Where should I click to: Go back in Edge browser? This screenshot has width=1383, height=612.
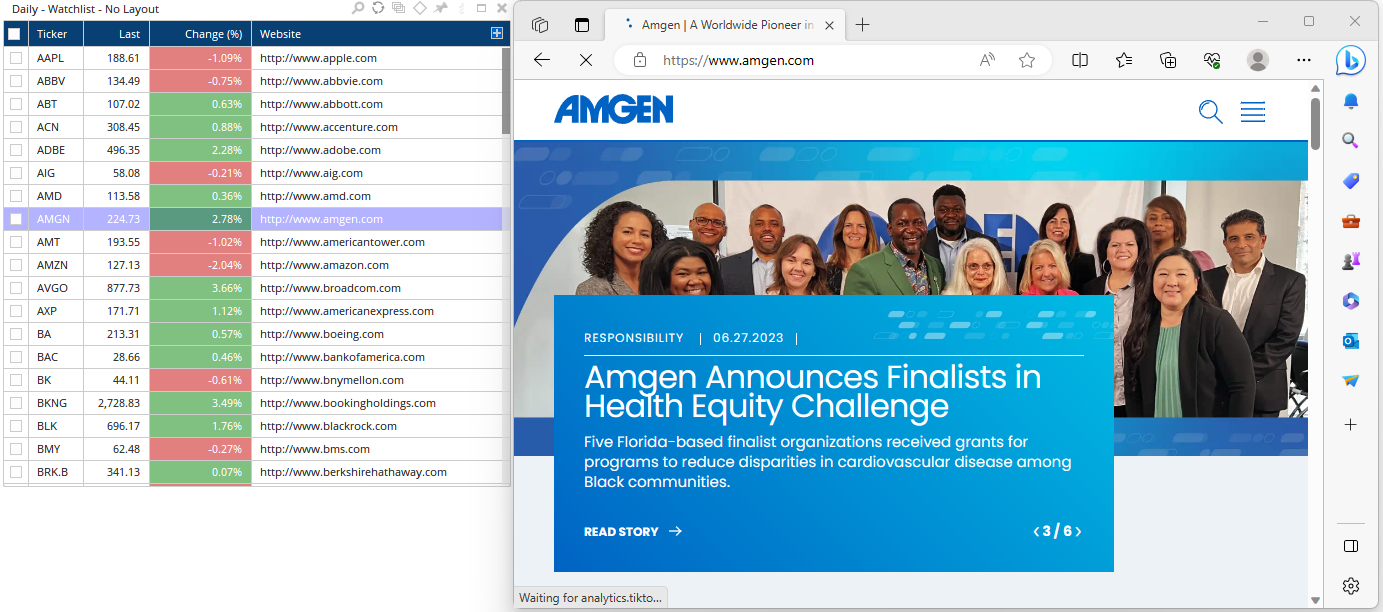pos(542,60)
